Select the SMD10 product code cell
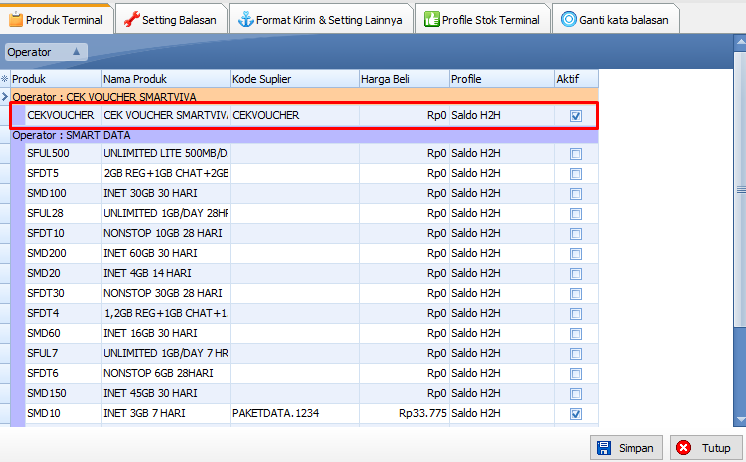This screenshot has height=462, width=746. click(x=63, y=413)
